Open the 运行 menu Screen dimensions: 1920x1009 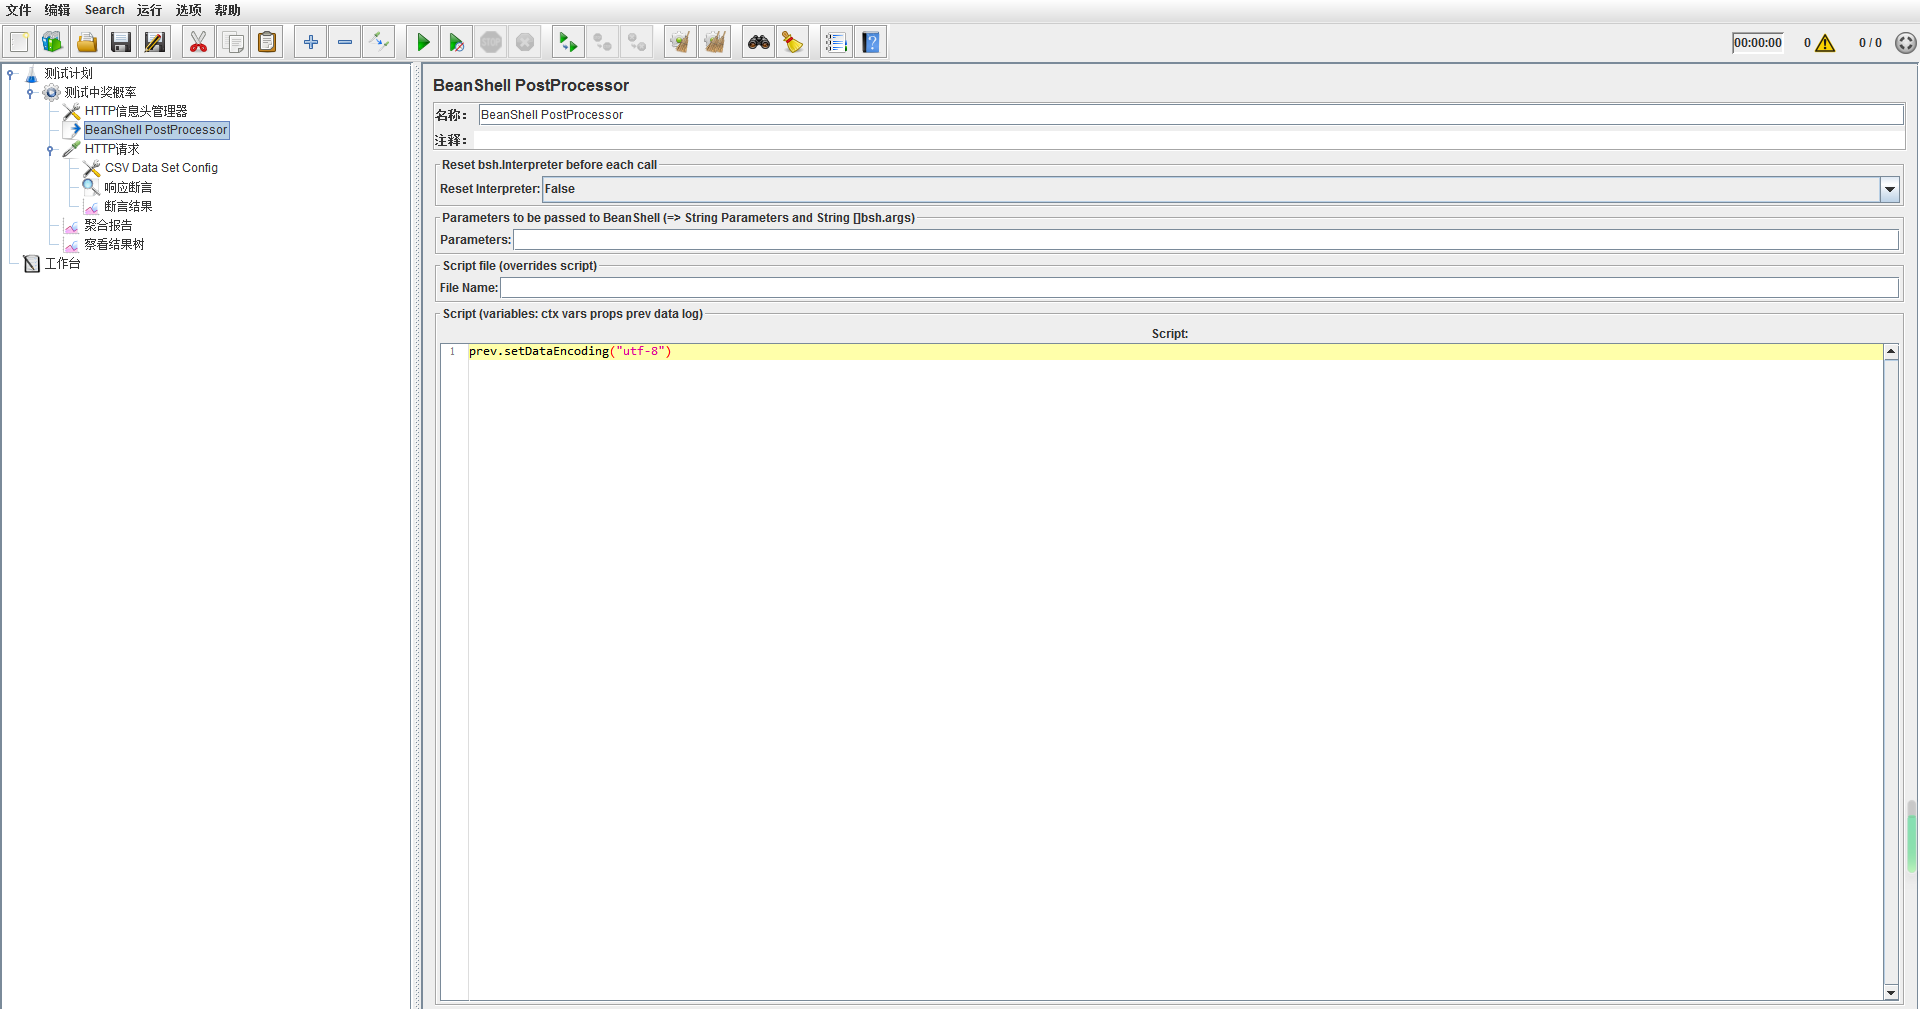click(149, 10)
